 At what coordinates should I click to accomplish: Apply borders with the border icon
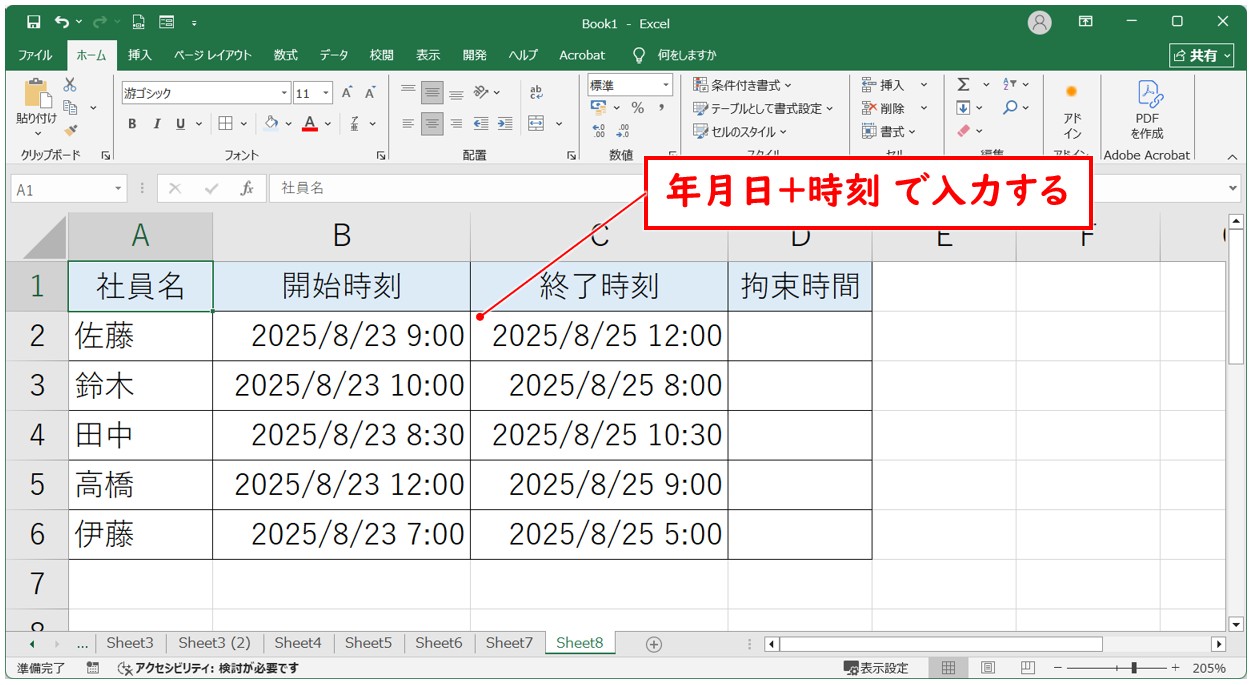[x=226, y=124]
